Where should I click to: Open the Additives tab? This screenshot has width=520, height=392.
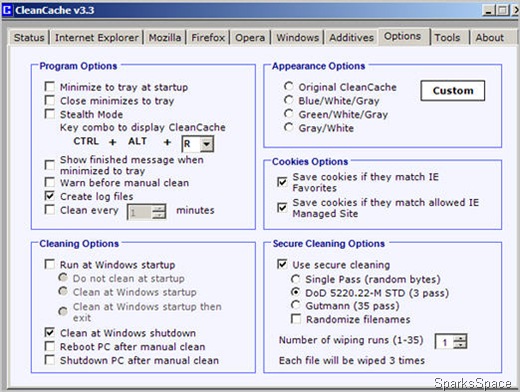pos(351,37)
